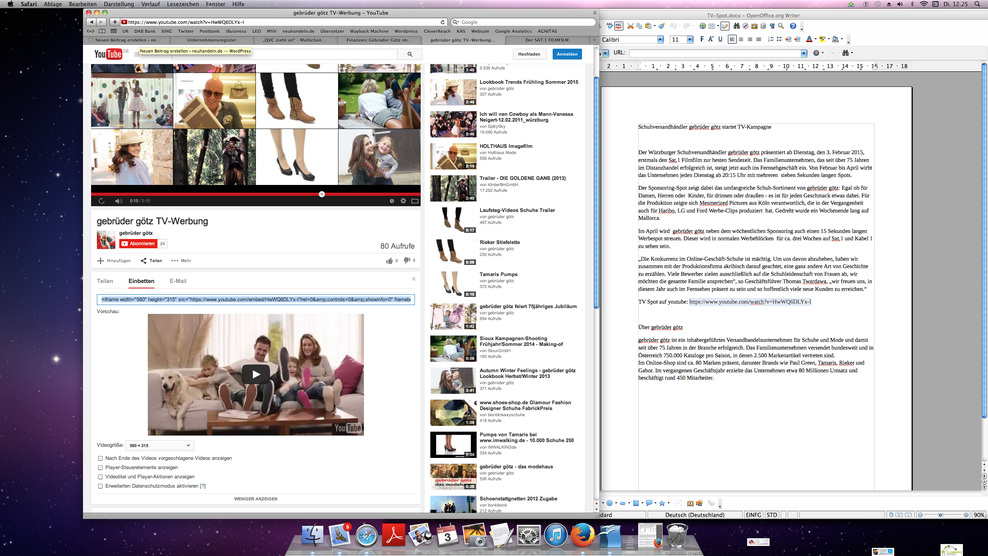Toggle AutoSpellcheck icon in Writer
The width and height of the screenshot is (988, 556).
619,26
